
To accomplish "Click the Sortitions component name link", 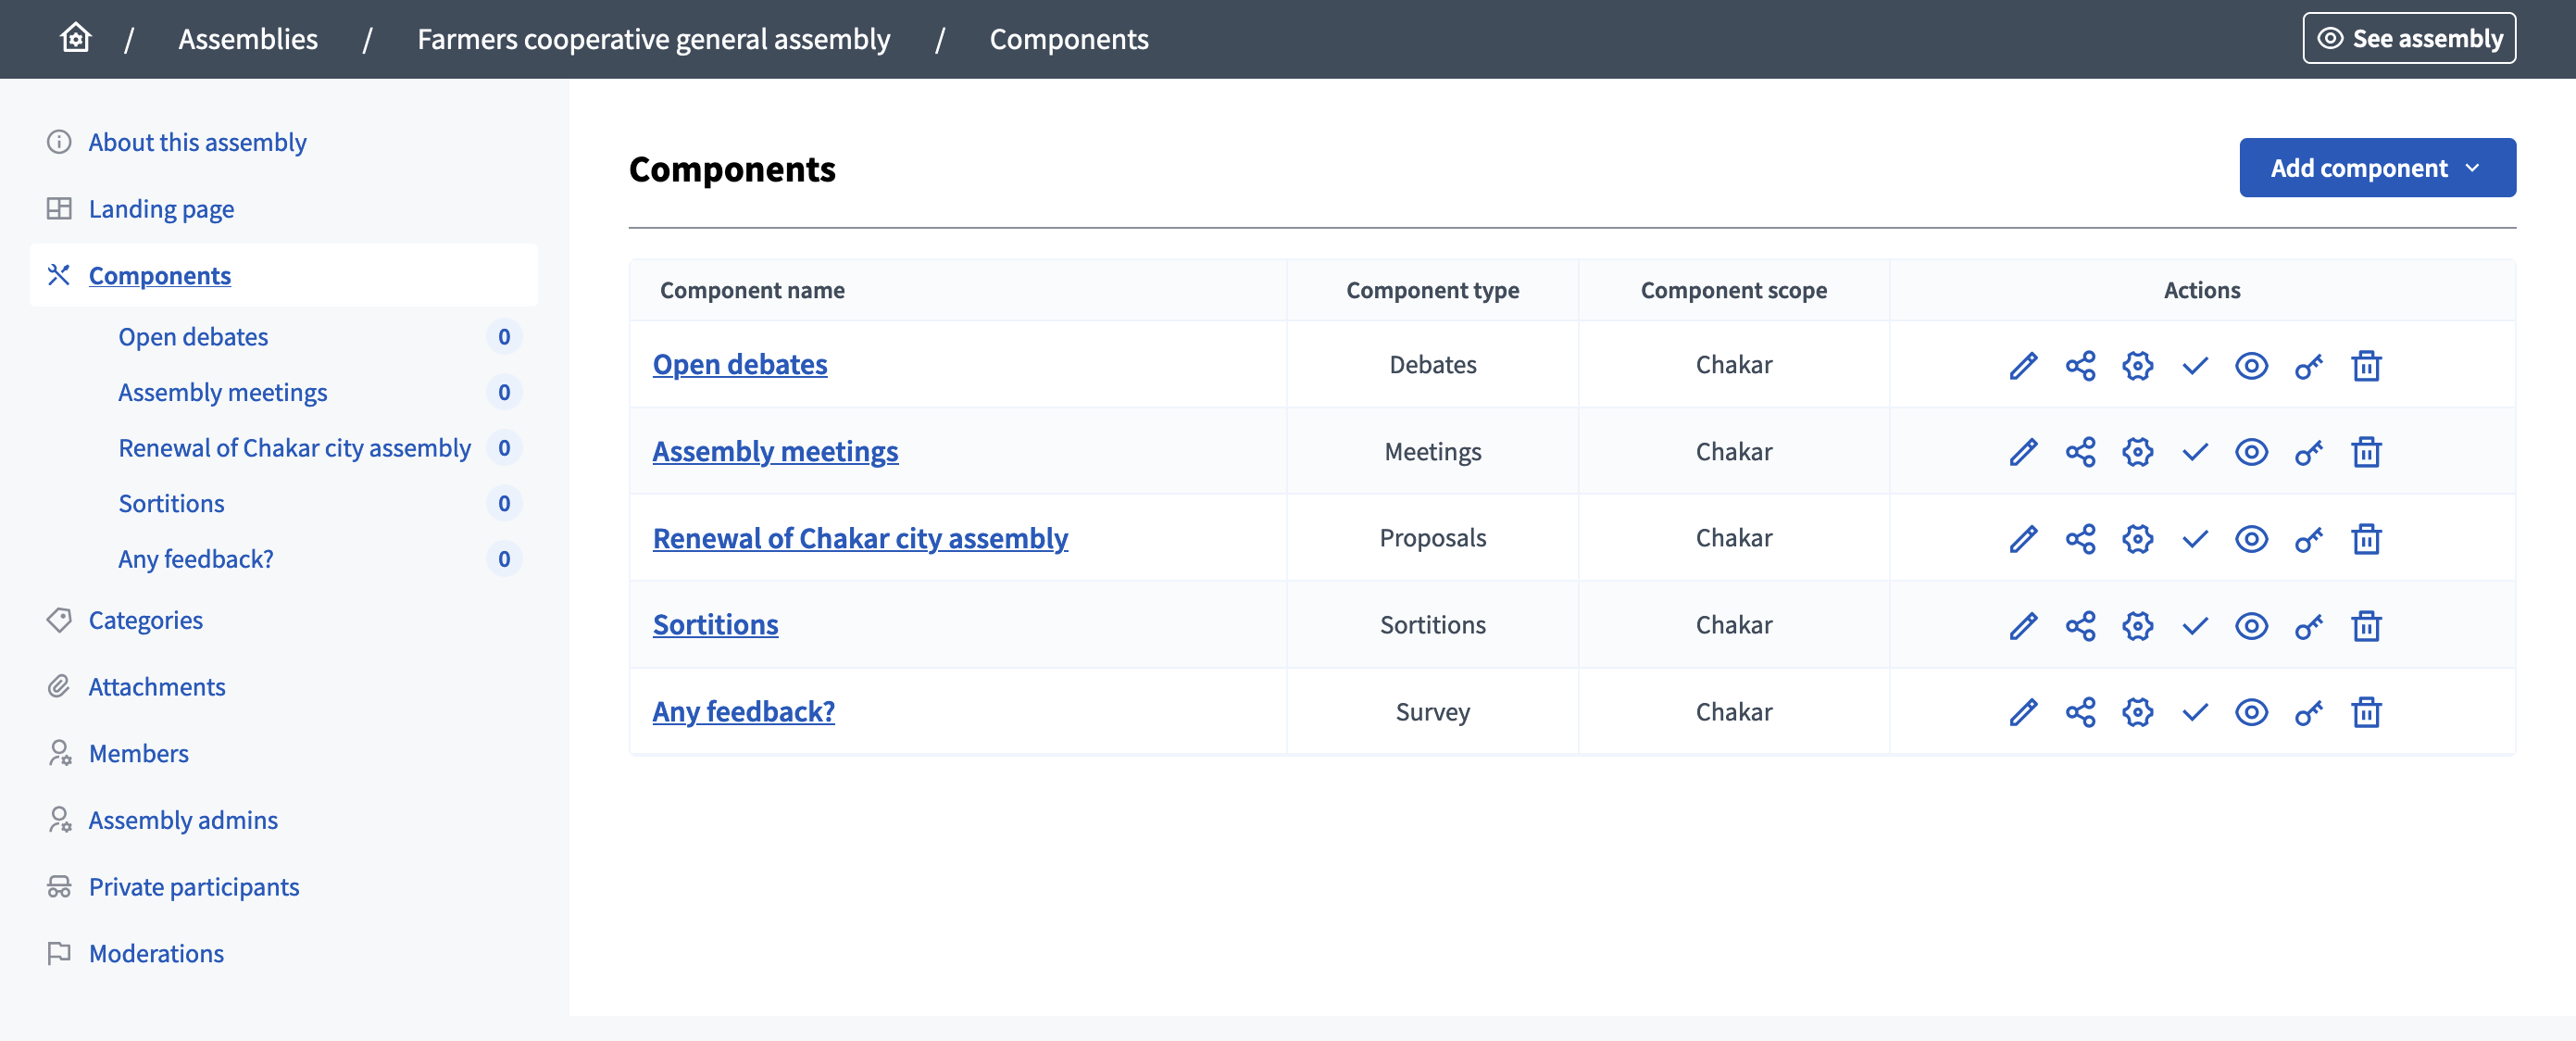I will [715, 622].
